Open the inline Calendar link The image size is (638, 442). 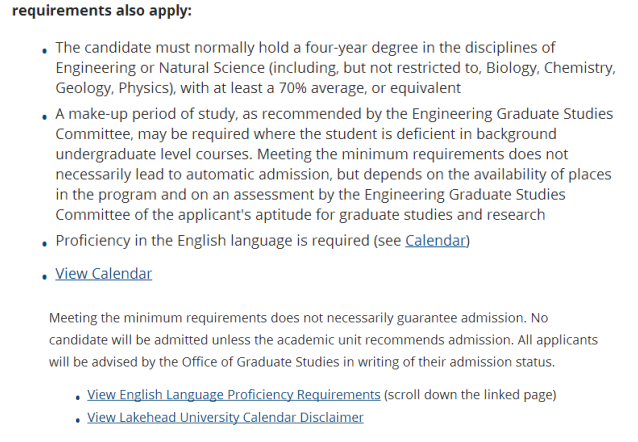point(435,241)
